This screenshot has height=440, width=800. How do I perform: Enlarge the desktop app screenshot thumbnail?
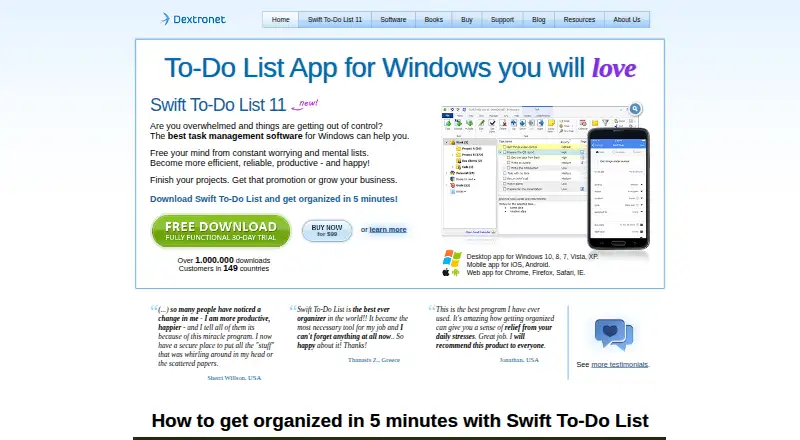[515, 171]
